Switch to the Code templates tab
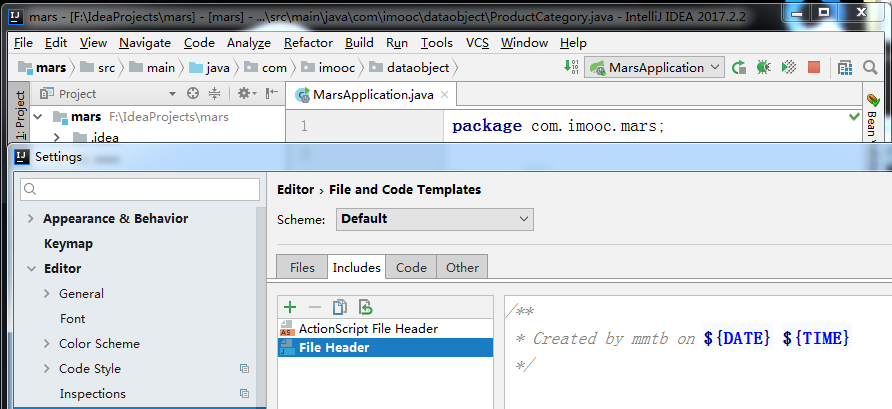The image size is (892, 409). tap(411, 267)
